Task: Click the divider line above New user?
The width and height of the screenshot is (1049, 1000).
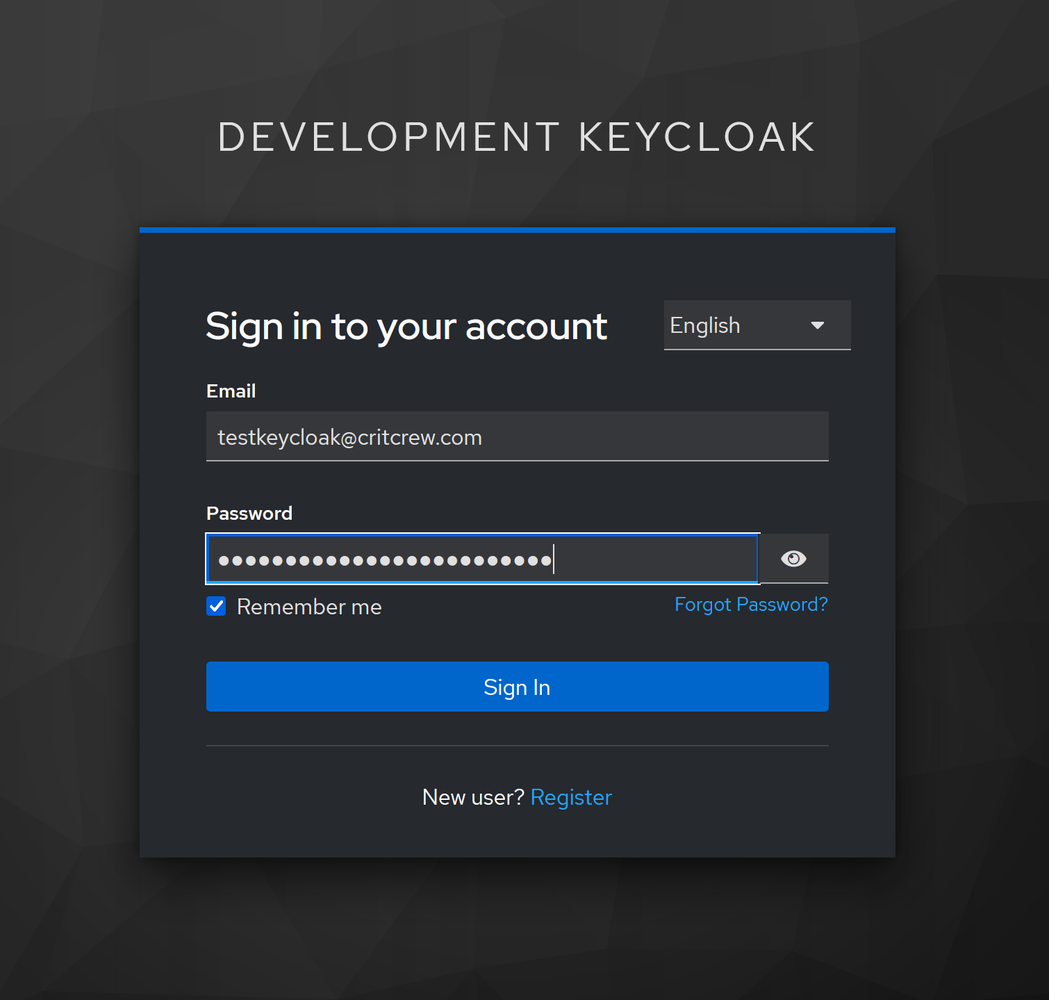Action: click(517, 745)
